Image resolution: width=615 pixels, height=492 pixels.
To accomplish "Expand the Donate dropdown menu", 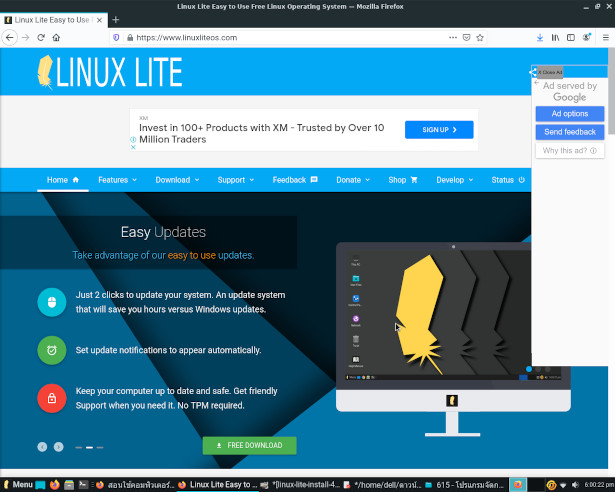I will point(353,180).
